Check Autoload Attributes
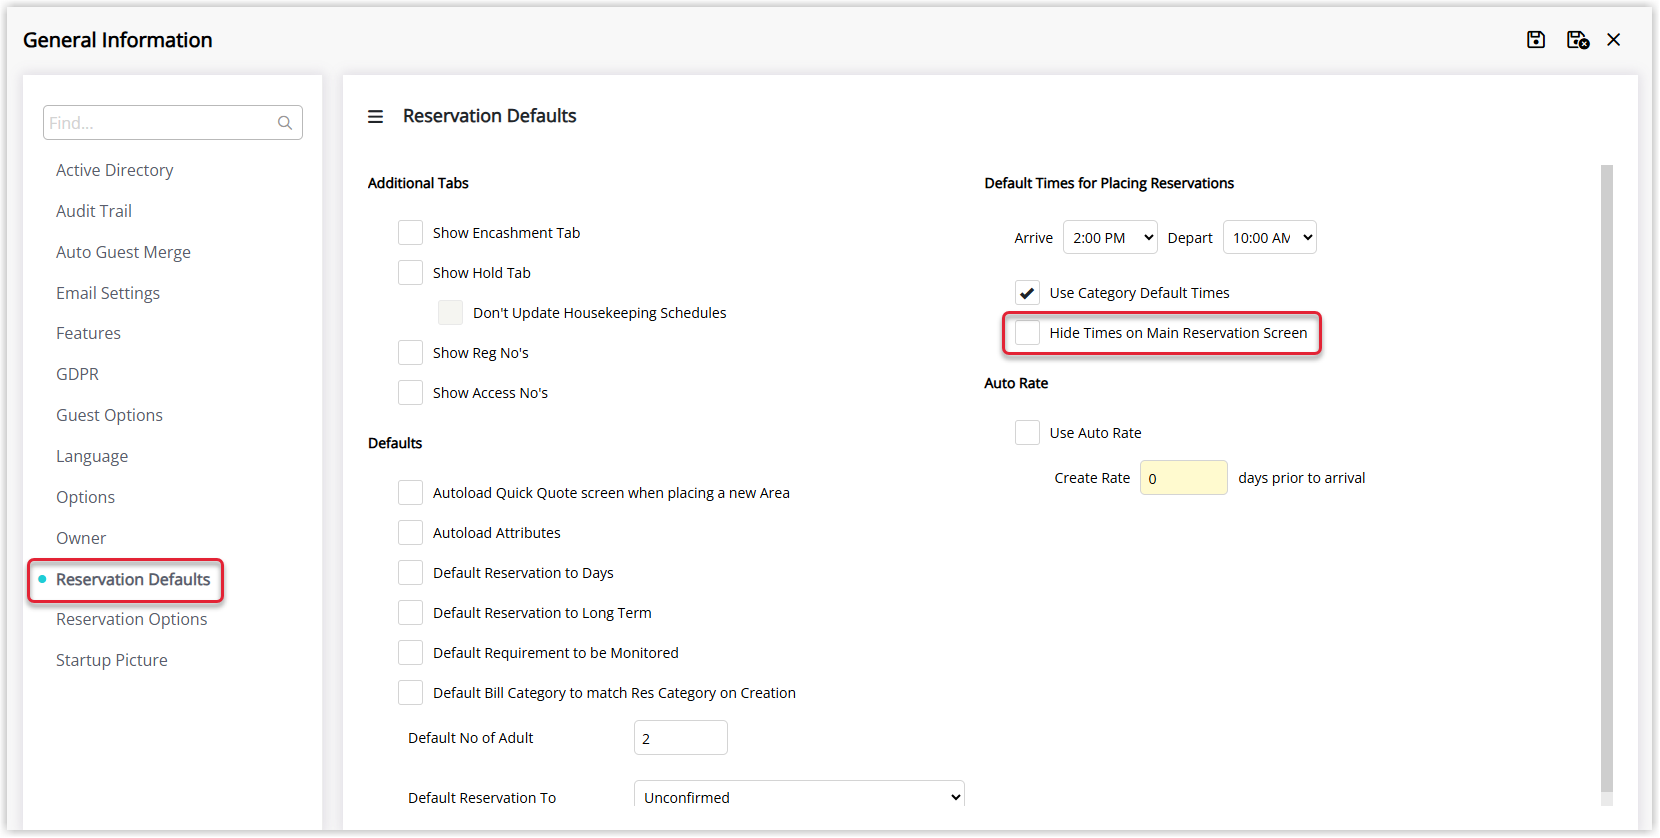Image resolution: width=1660 pixels, height=838 pixels. click(410, 533)
